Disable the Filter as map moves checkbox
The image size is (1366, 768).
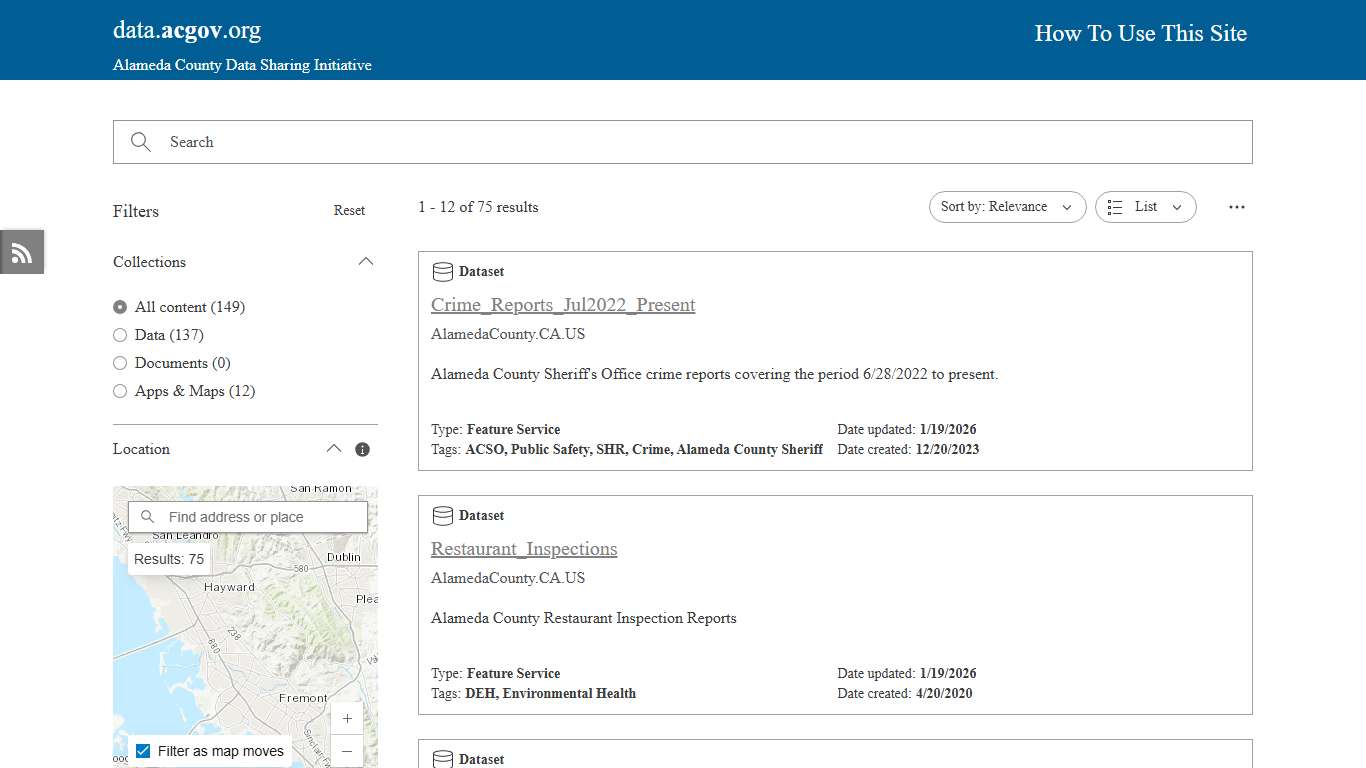143,749
